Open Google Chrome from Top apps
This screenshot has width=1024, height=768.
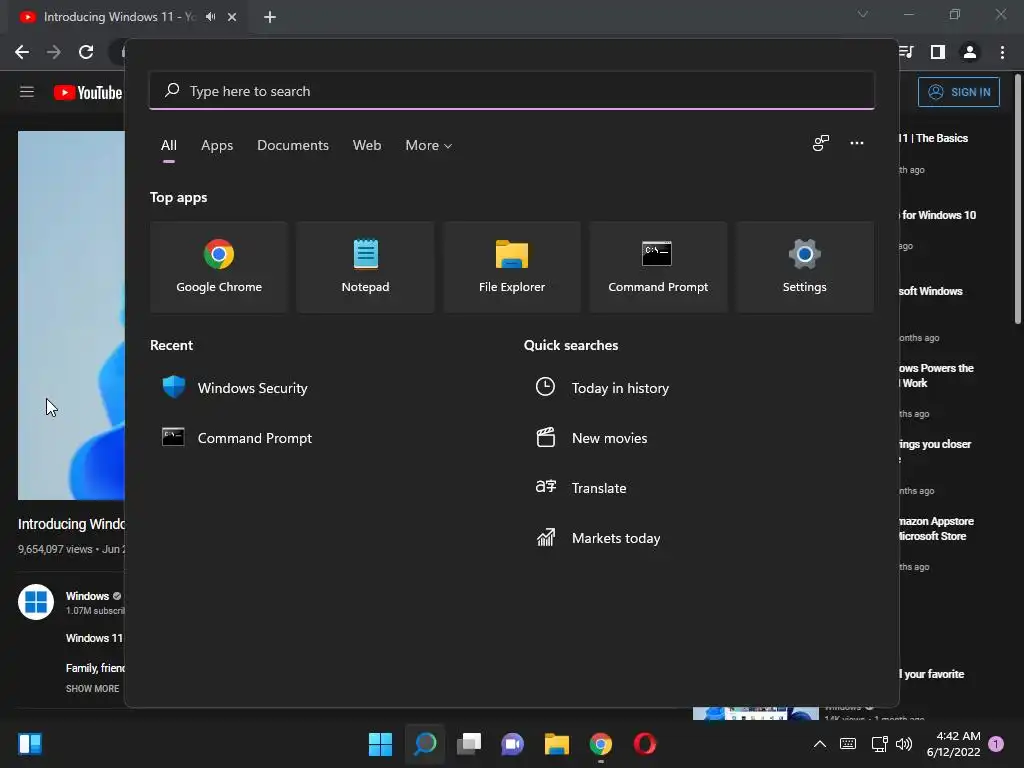(219, 266)
